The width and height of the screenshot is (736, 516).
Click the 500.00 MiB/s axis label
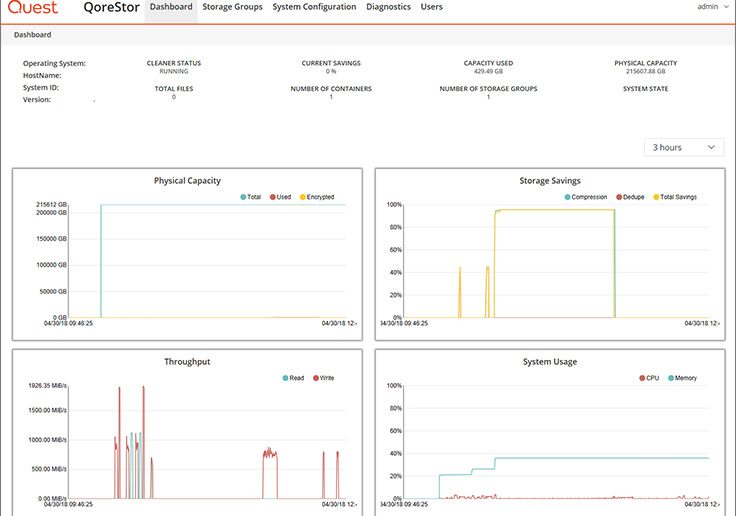pyautogui.click(x=49, y=469)
